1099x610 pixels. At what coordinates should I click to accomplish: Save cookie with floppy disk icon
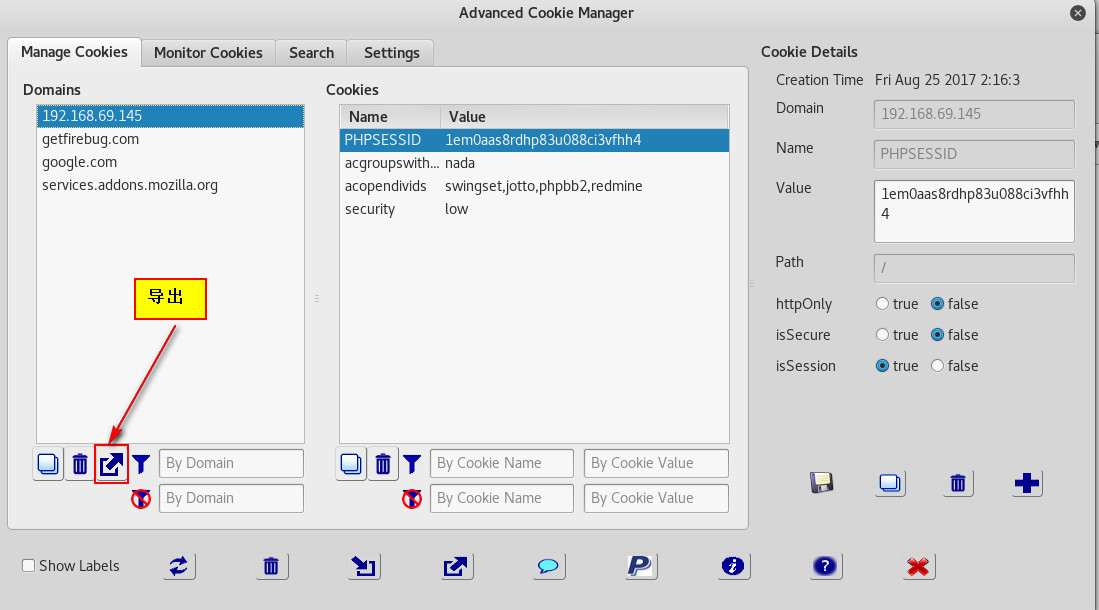click(821, 482)
